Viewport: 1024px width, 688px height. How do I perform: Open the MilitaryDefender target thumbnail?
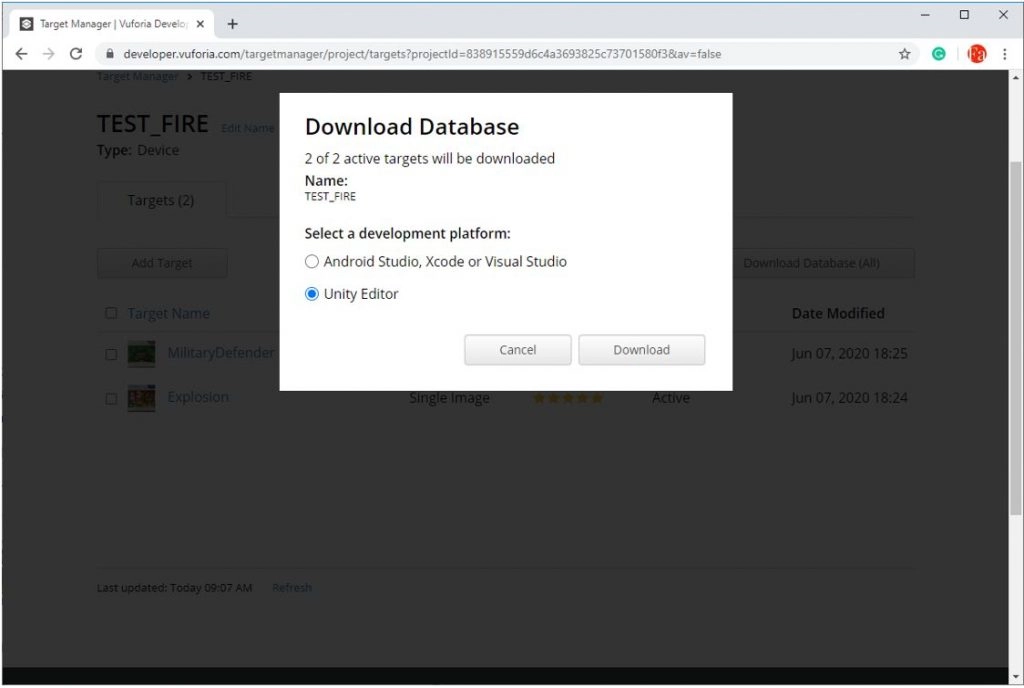142,354
